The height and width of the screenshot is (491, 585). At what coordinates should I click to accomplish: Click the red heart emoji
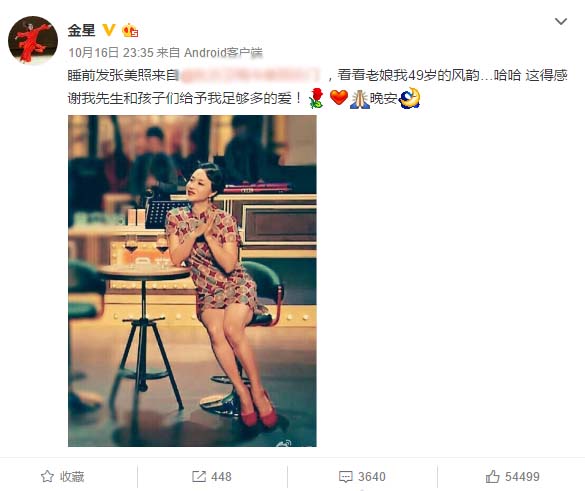(x=339, y=98)
